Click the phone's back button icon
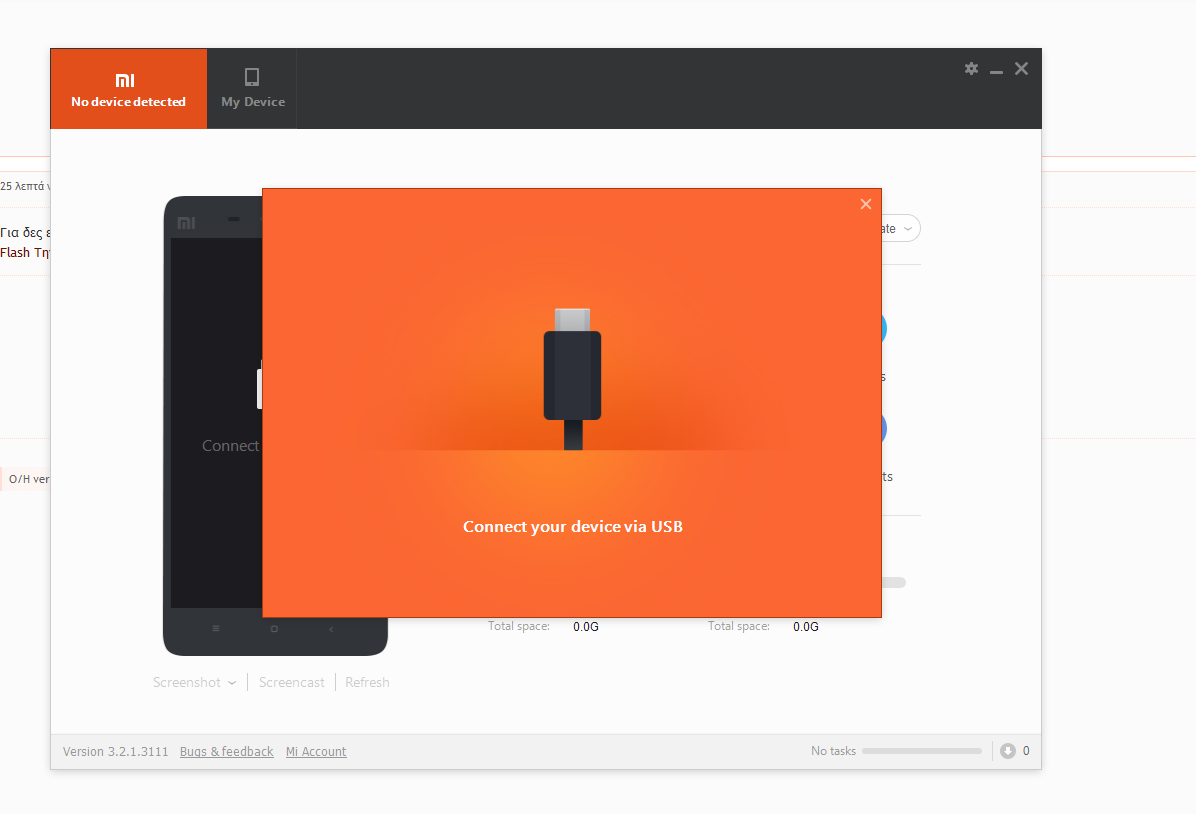This screenshot has height=814, width=1196. 331,629
